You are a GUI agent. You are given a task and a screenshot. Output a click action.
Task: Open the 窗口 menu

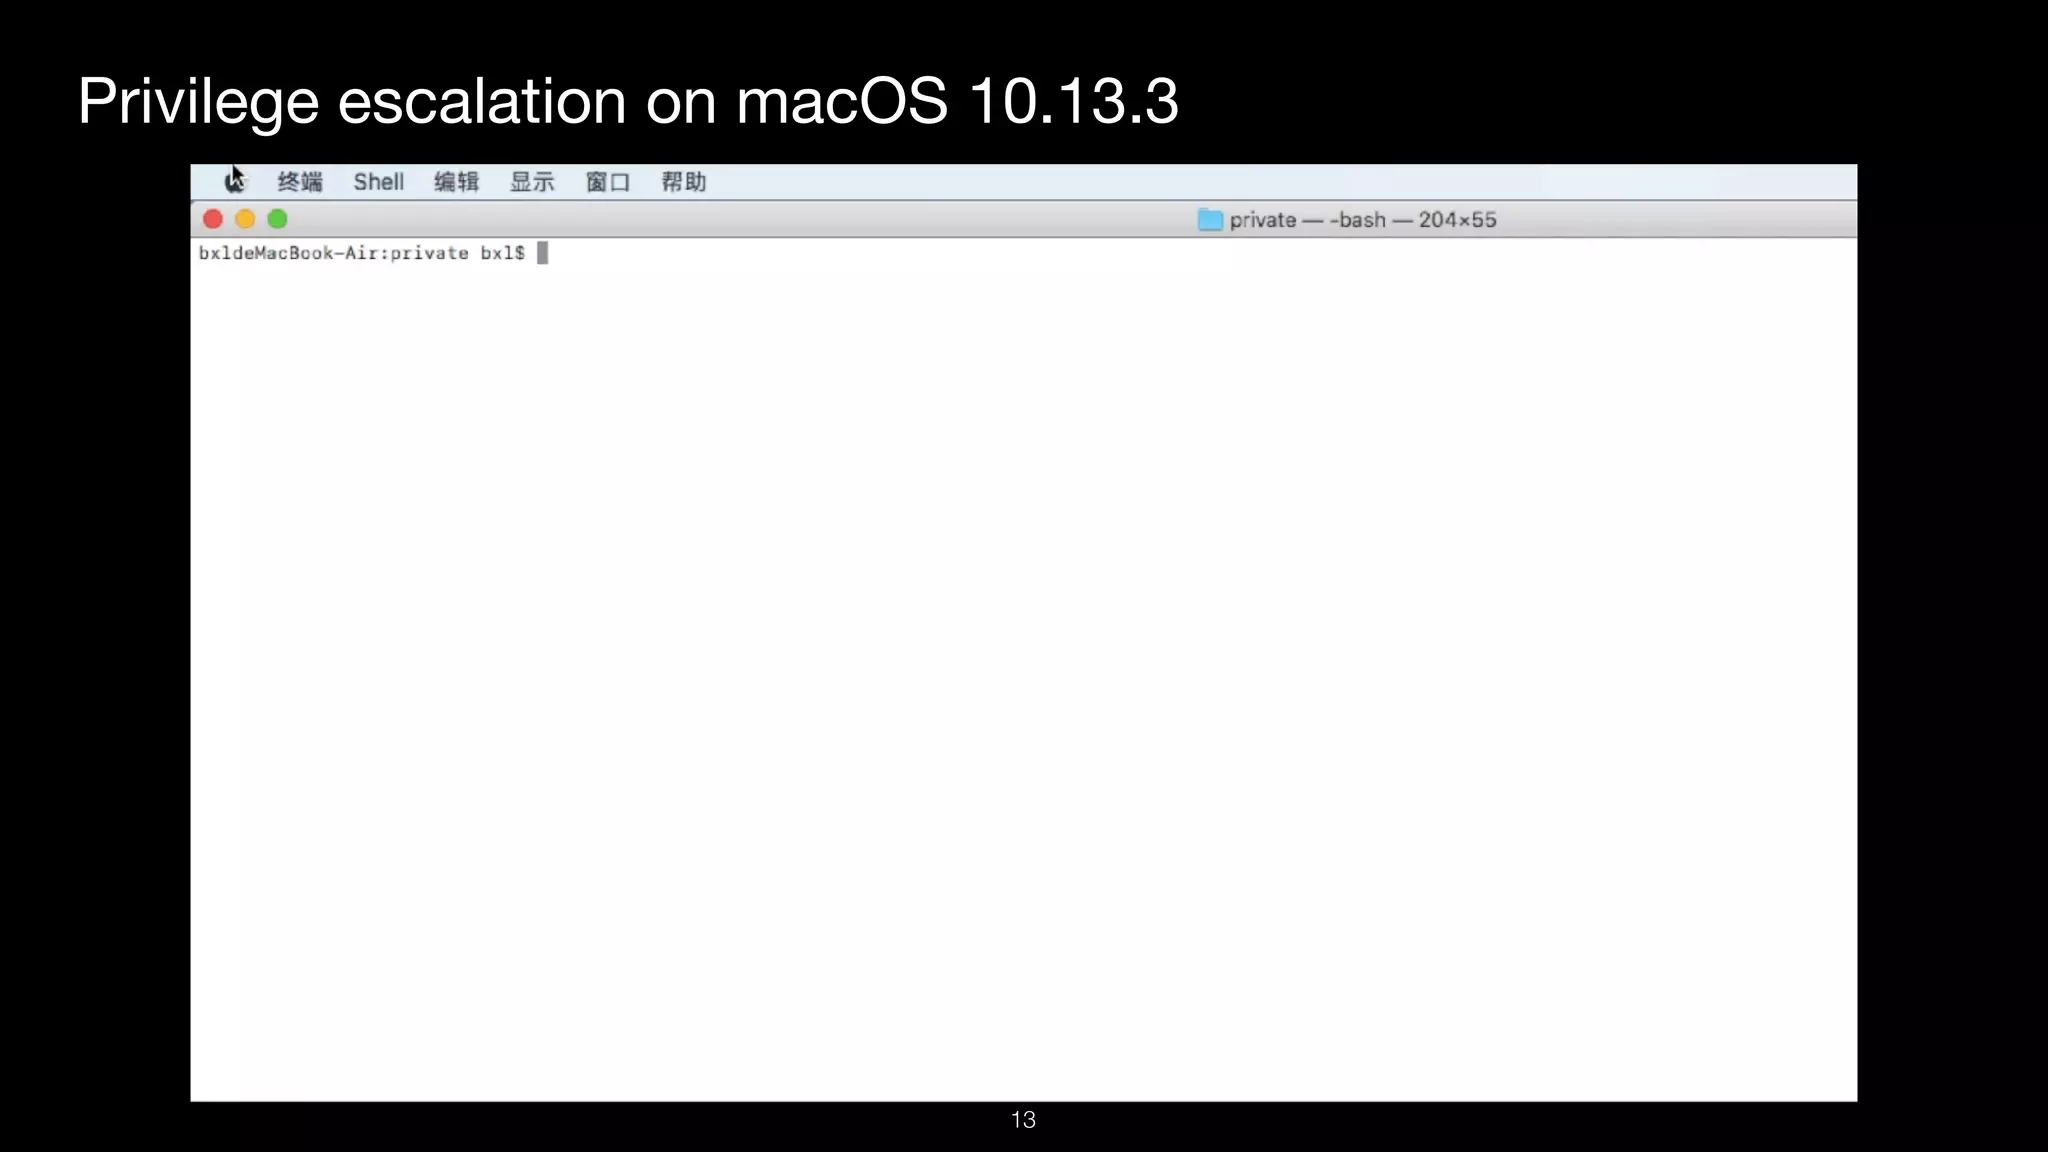coord(608,182)
